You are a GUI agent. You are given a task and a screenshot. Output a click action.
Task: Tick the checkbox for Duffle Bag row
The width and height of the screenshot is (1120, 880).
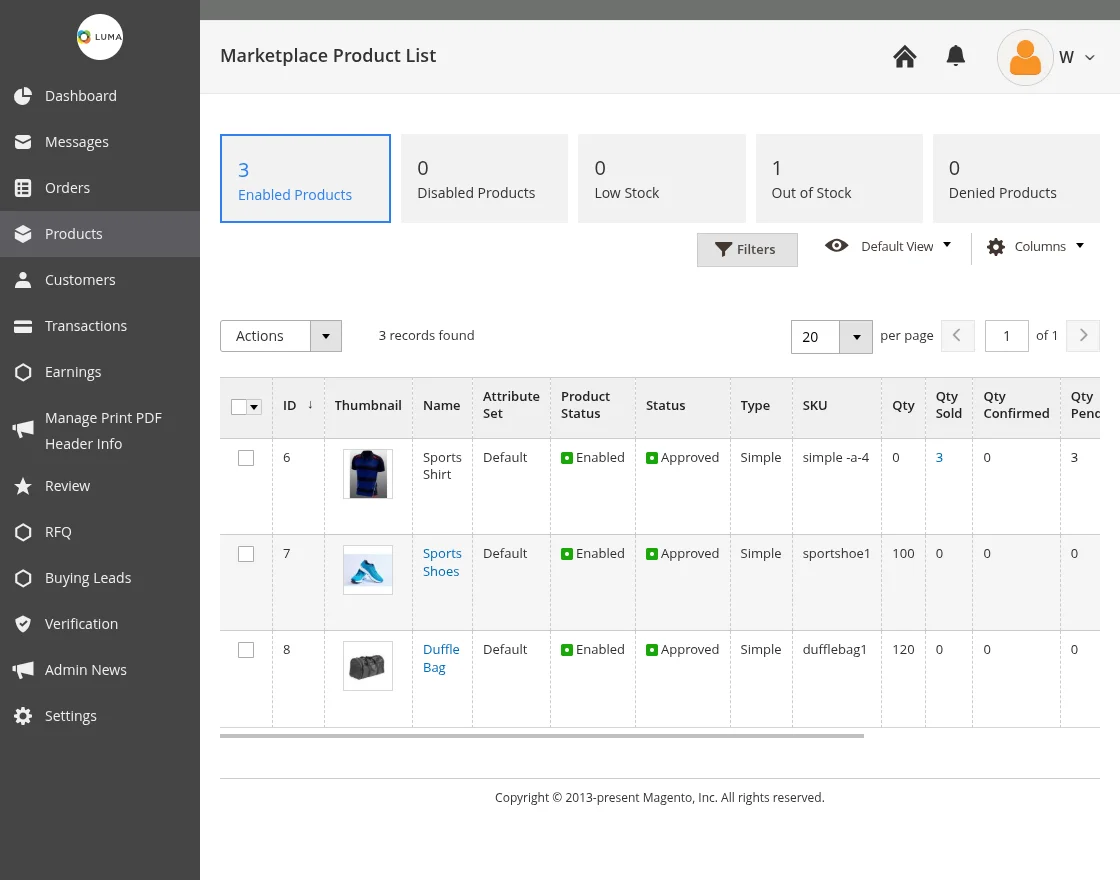[x=246, y=649]
